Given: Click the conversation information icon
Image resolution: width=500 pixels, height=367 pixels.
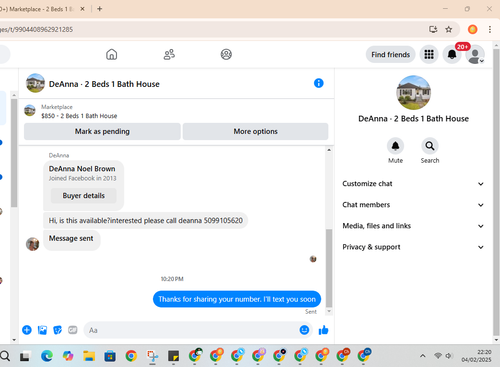Looking at the screenshot, I should (319, 83).
